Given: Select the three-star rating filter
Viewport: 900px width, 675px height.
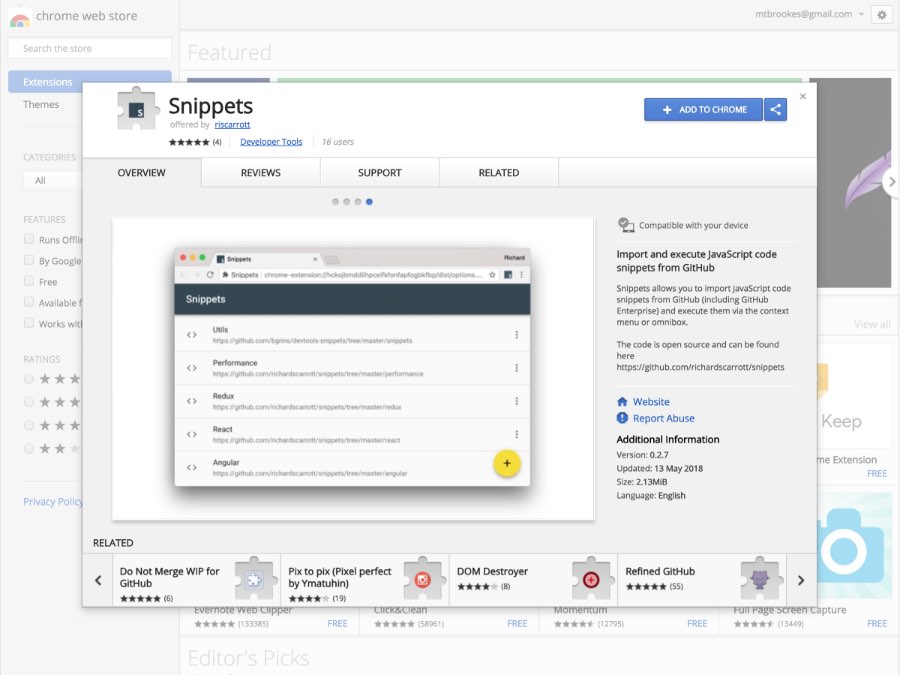Looking at the screenshot, I should pyautogui.click(x=30, y=425).
